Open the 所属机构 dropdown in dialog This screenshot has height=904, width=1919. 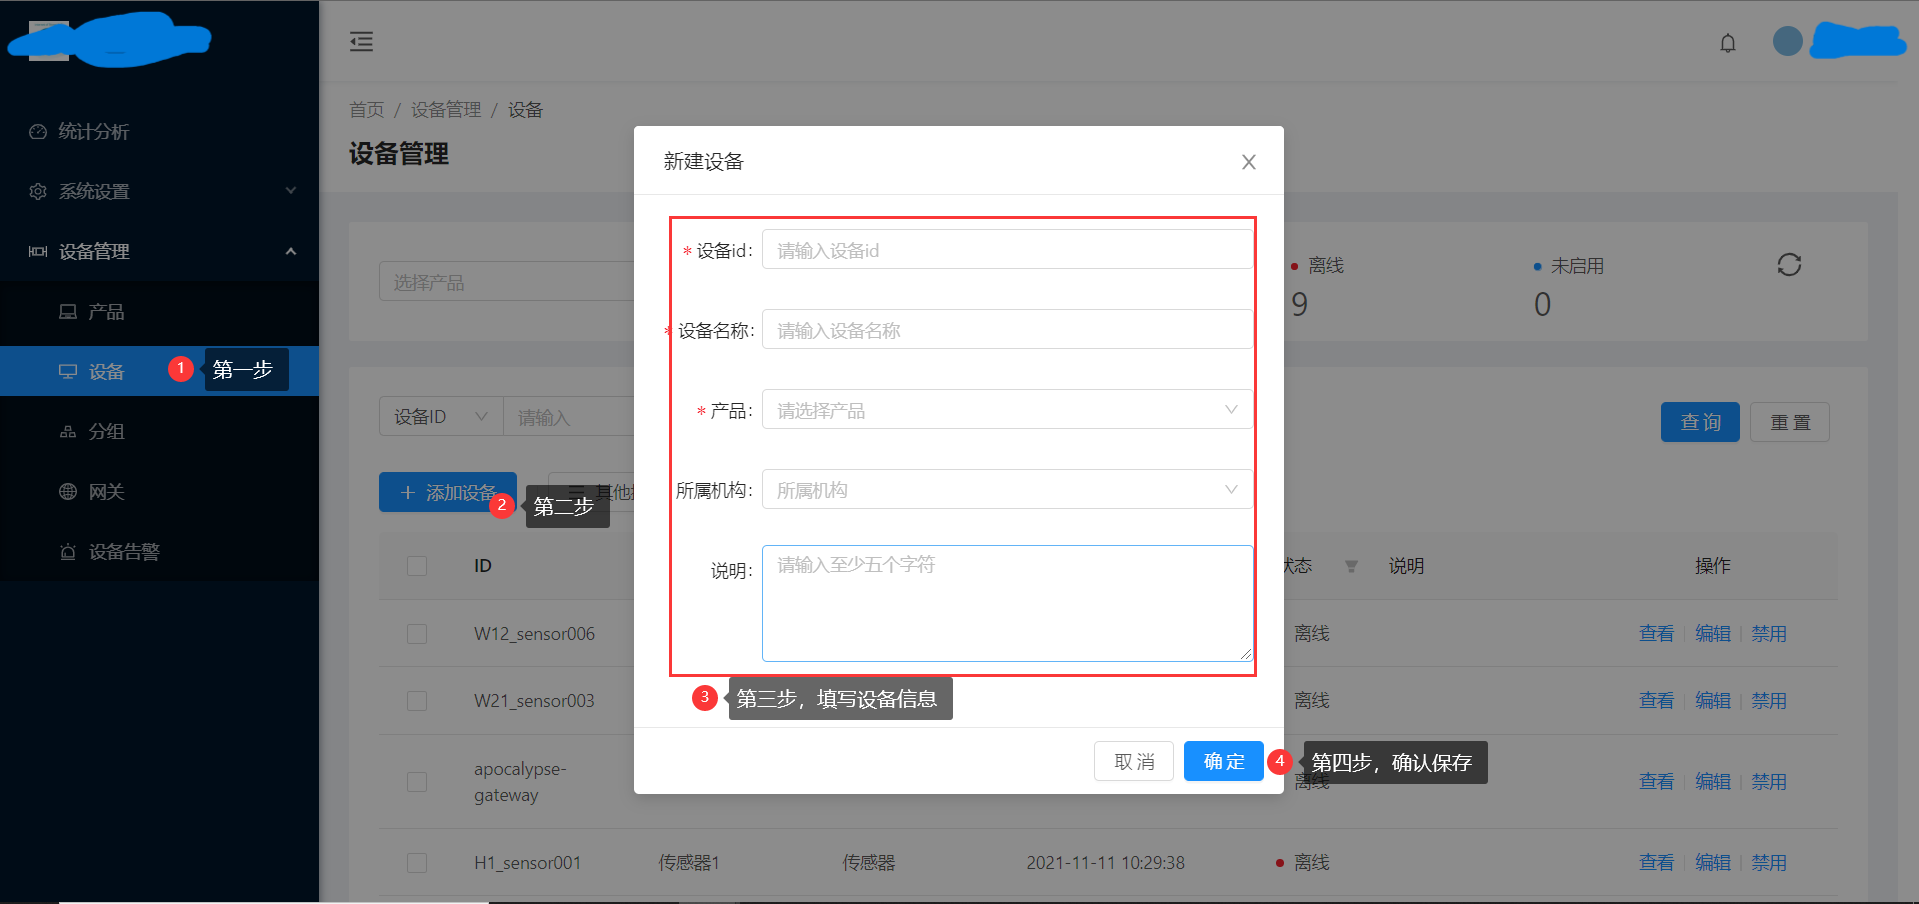coord(1007,490)
